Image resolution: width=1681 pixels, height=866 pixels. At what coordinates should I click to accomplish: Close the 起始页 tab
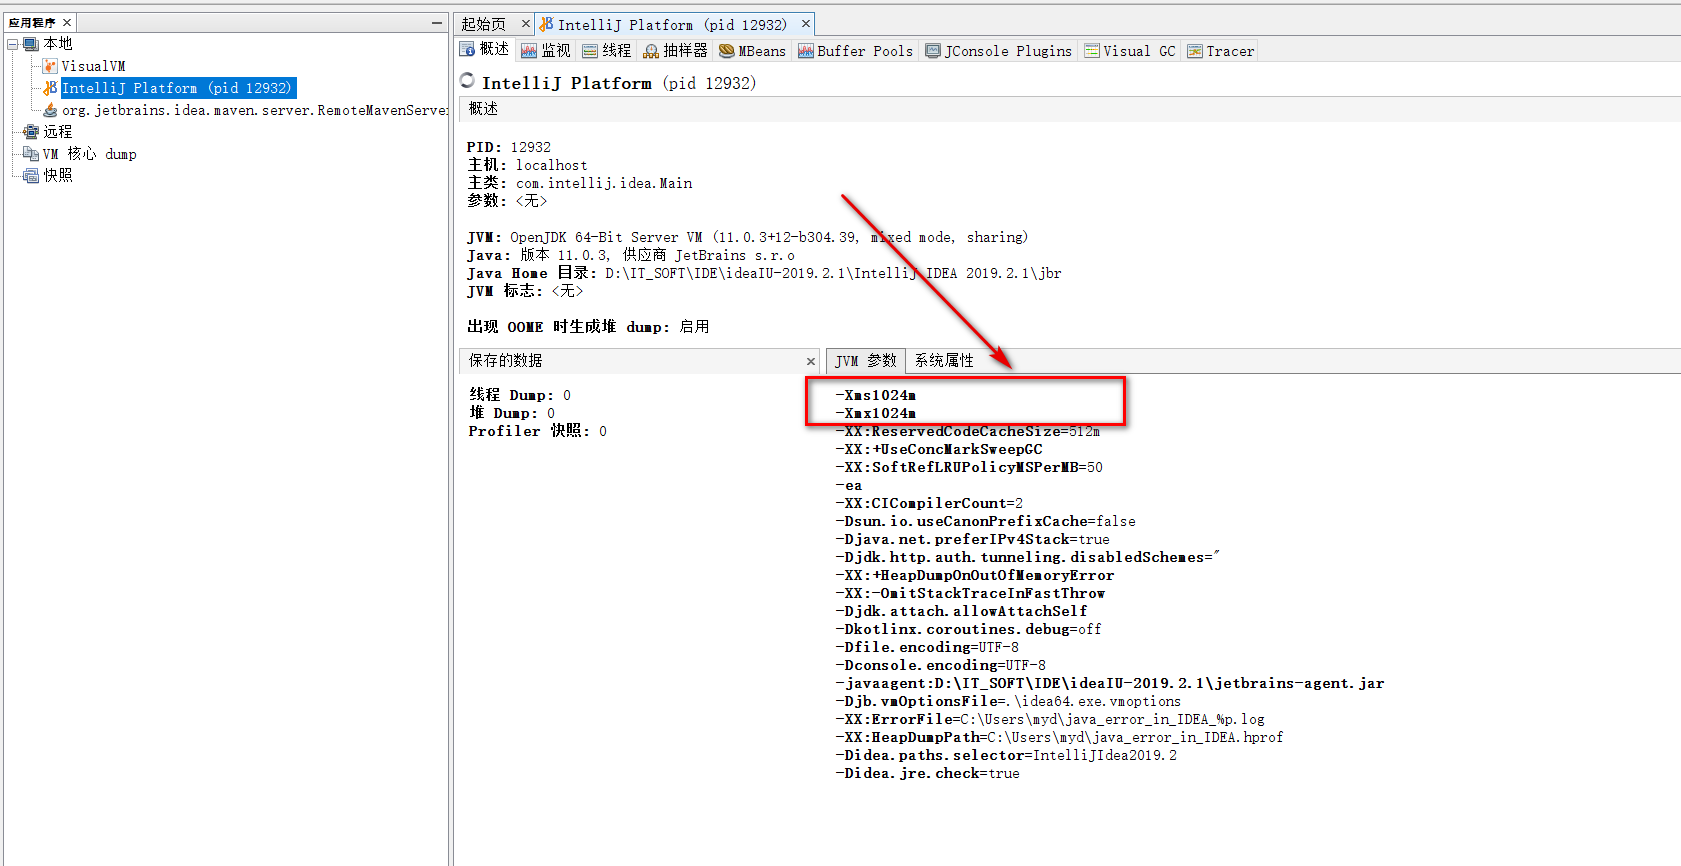526,24
